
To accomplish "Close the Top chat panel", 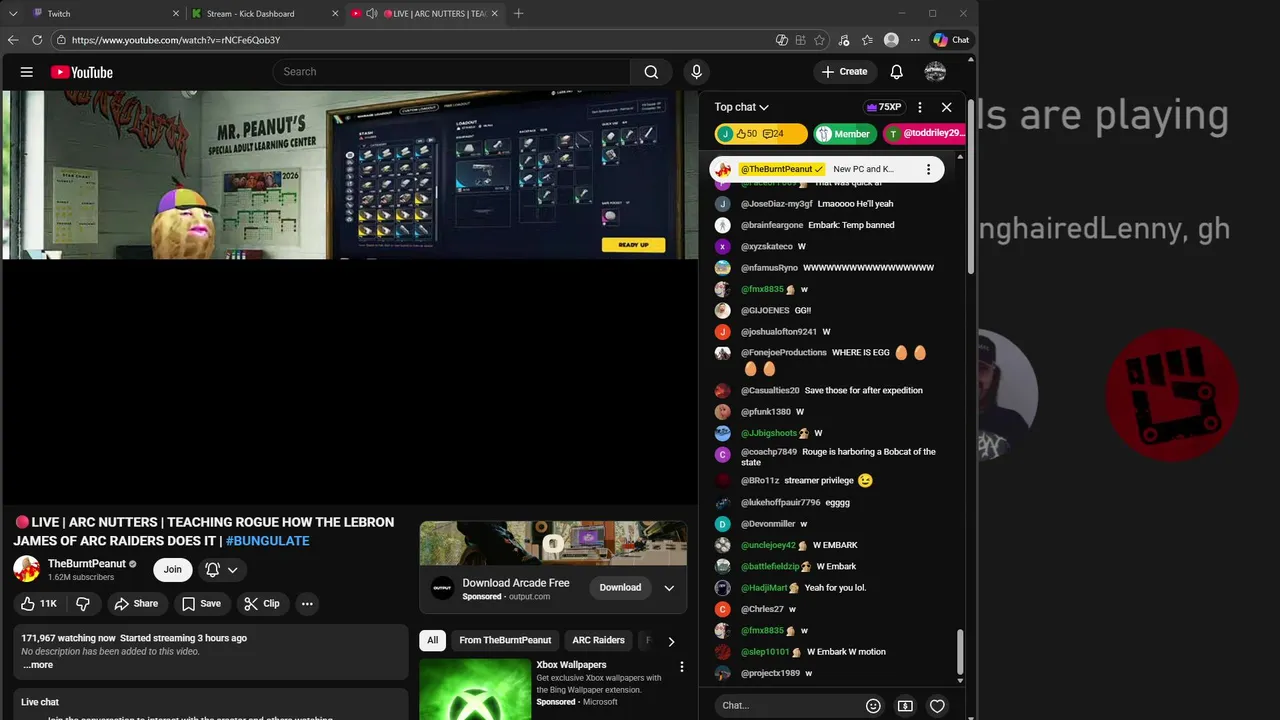I will 947,107.
